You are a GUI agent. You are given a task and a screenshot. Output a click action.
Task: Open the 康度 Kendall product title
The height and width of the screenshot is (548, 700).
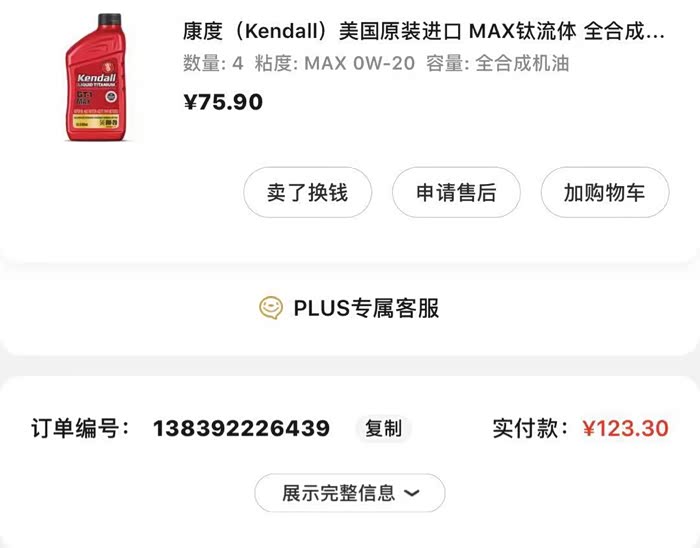tap(424, 32)
